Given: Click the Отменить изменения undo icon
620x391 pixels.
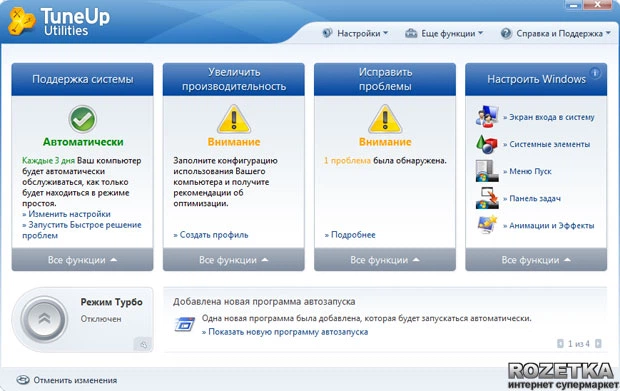Looking at the screenshot, I should 23,380.
